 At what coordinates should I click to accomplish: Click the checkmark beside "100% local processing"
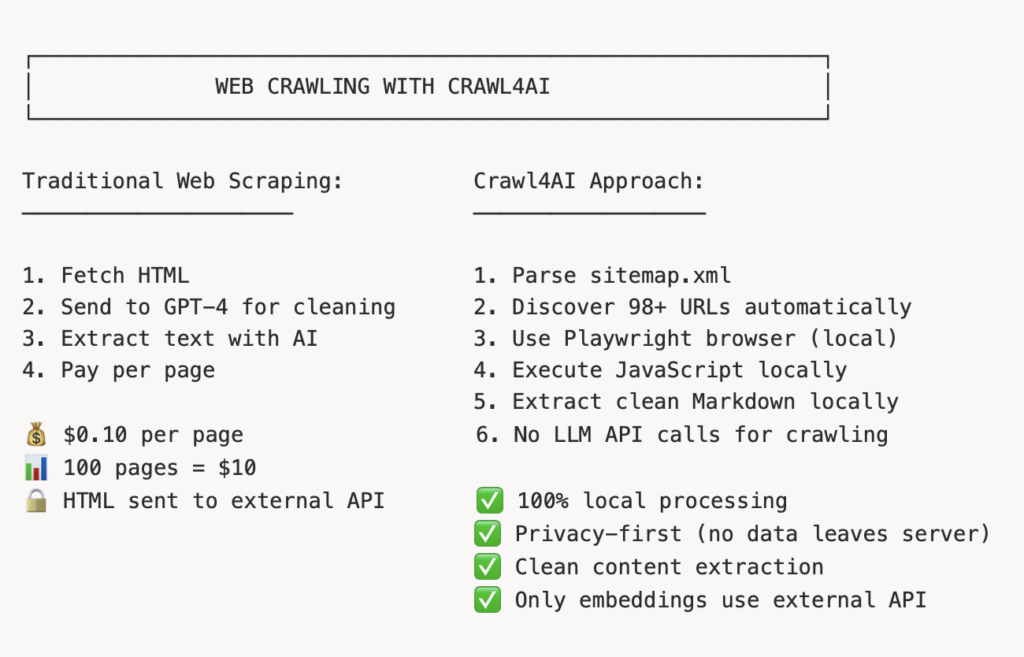point(489,501)
